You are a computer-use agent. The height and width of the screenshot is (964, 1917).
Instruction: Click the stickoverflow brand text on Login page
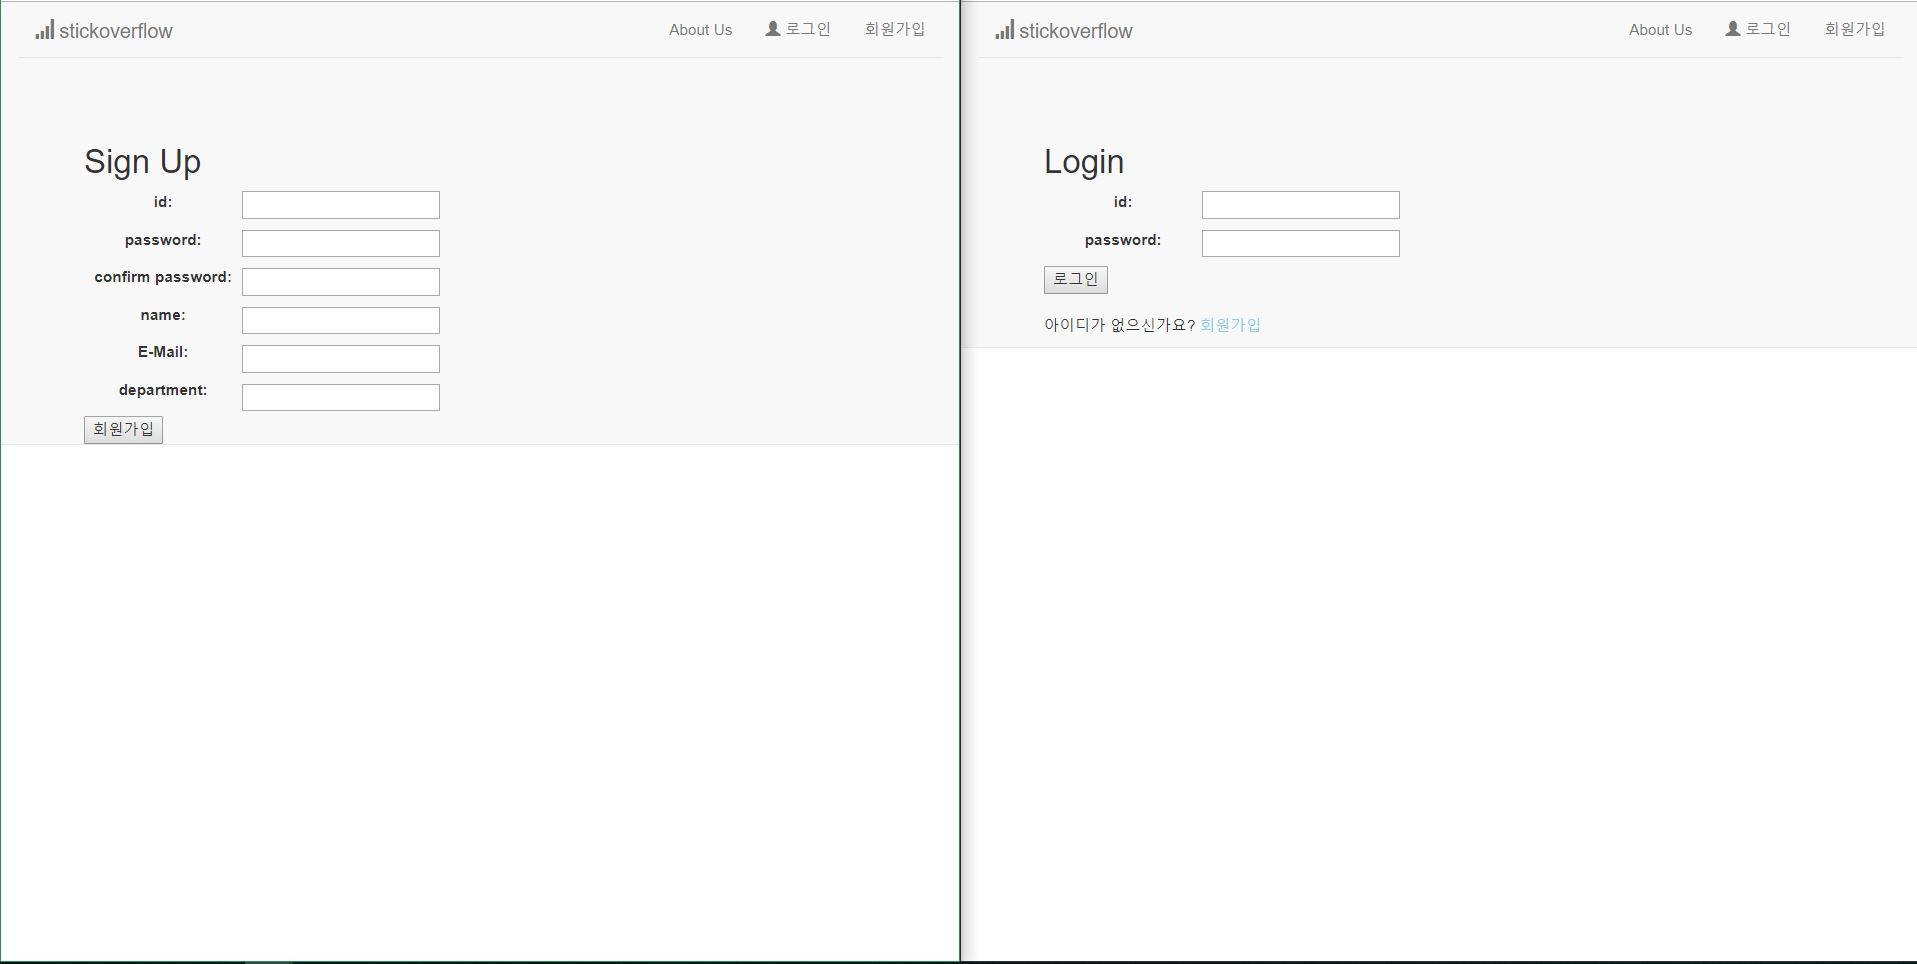tap(1076, 31)
